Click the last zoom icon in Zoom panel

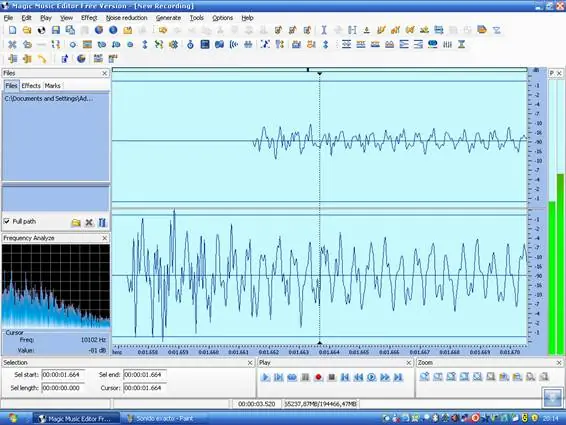[x=544, y=377]
